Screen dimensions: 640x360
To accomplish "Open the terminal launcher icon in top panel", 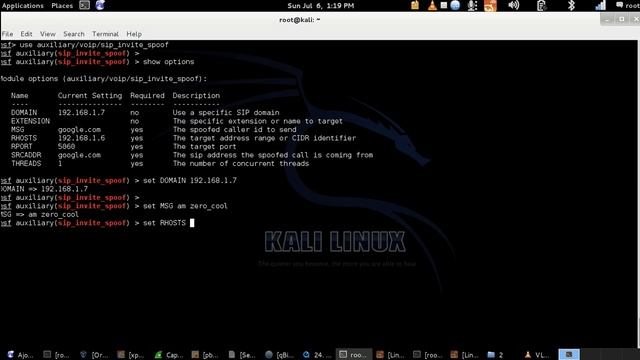I will pos(84,5).
